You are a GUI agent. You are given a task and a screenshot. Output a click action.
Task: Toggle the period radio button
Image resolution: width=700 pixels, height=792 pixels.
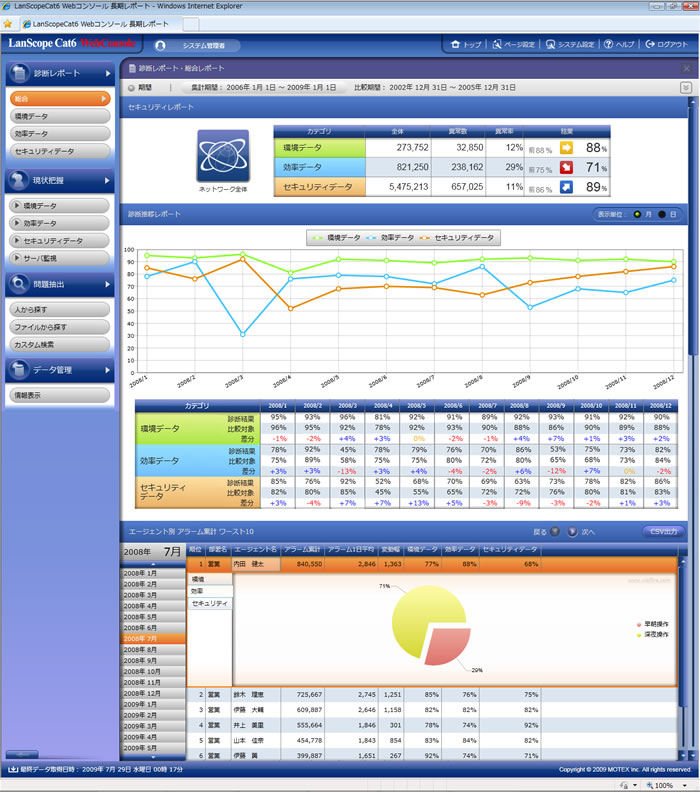click(x=131, y=88)
